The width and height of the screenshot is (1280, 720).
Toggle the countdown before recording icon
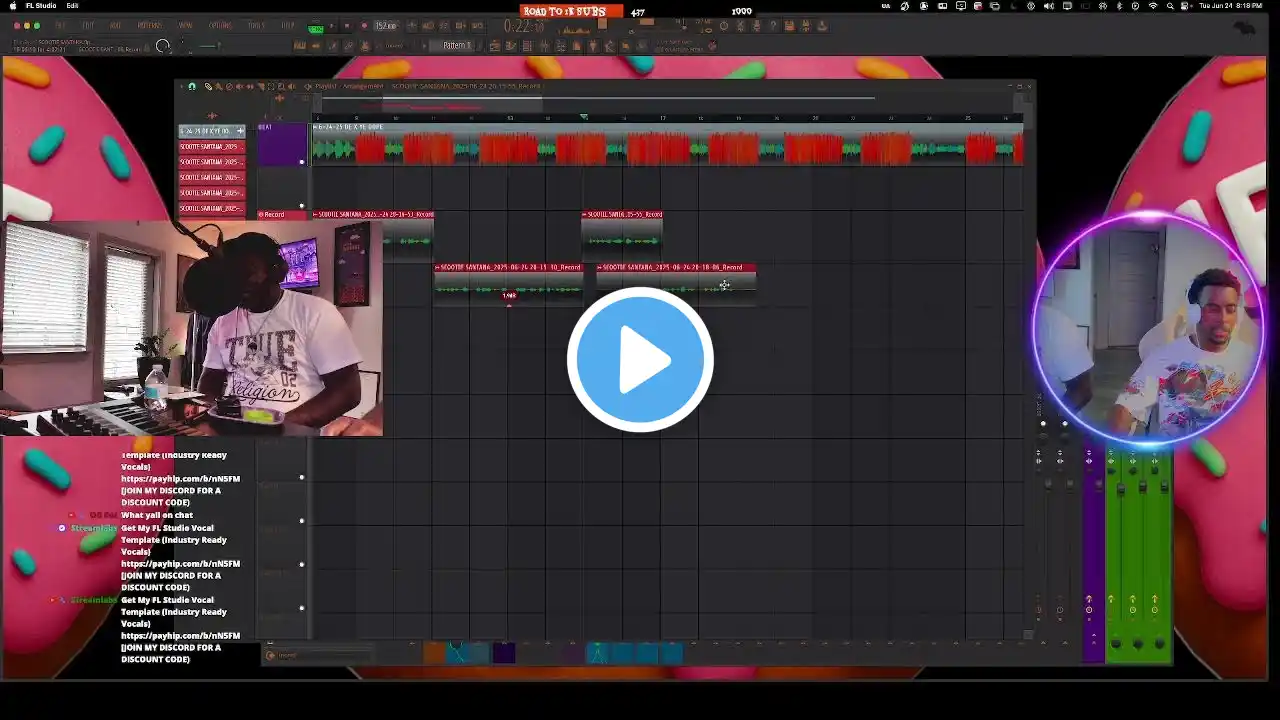point(443,27)
